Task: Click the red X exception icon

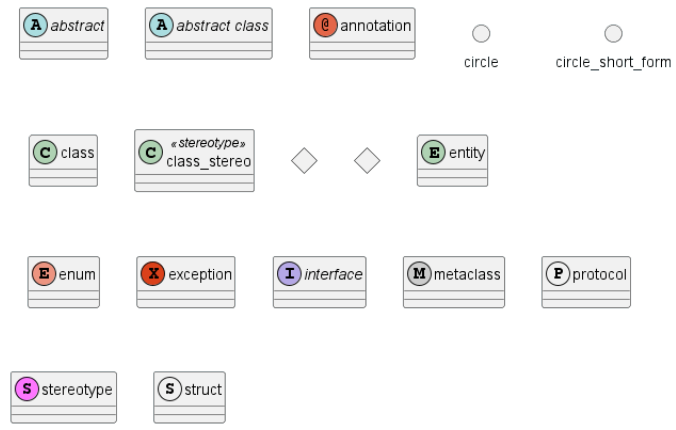Action: [153, 274]
